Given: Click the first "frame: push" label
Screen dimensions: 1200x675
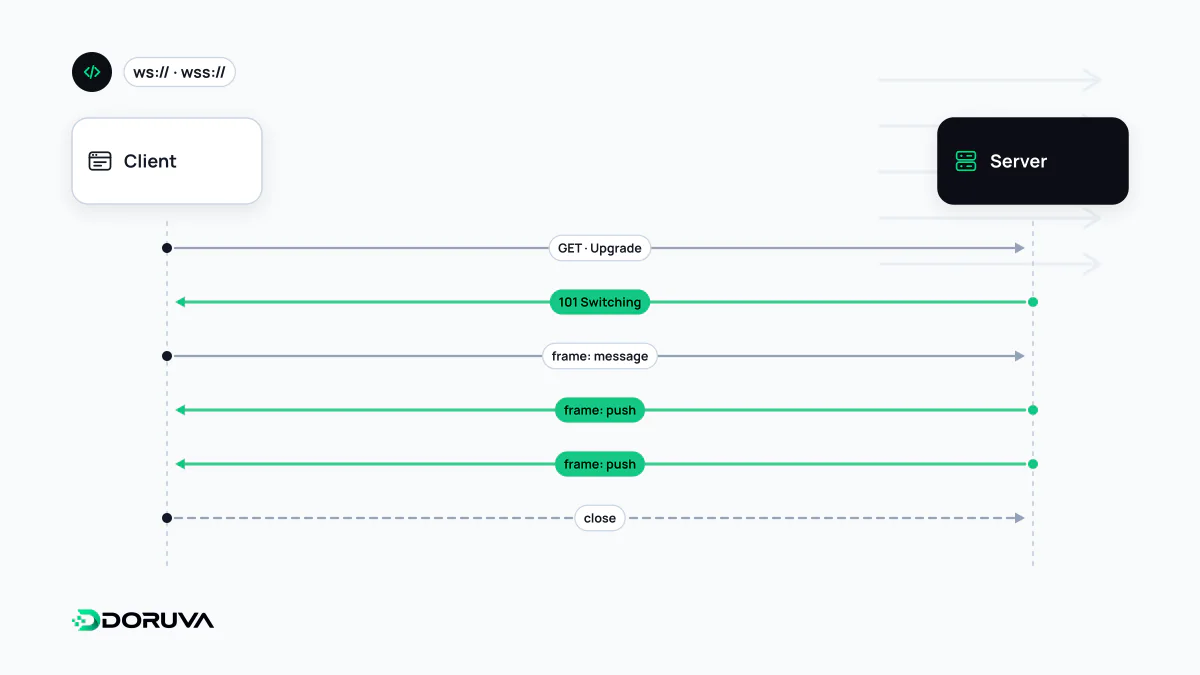Looking at the screenshot, I should click(600, 410).
